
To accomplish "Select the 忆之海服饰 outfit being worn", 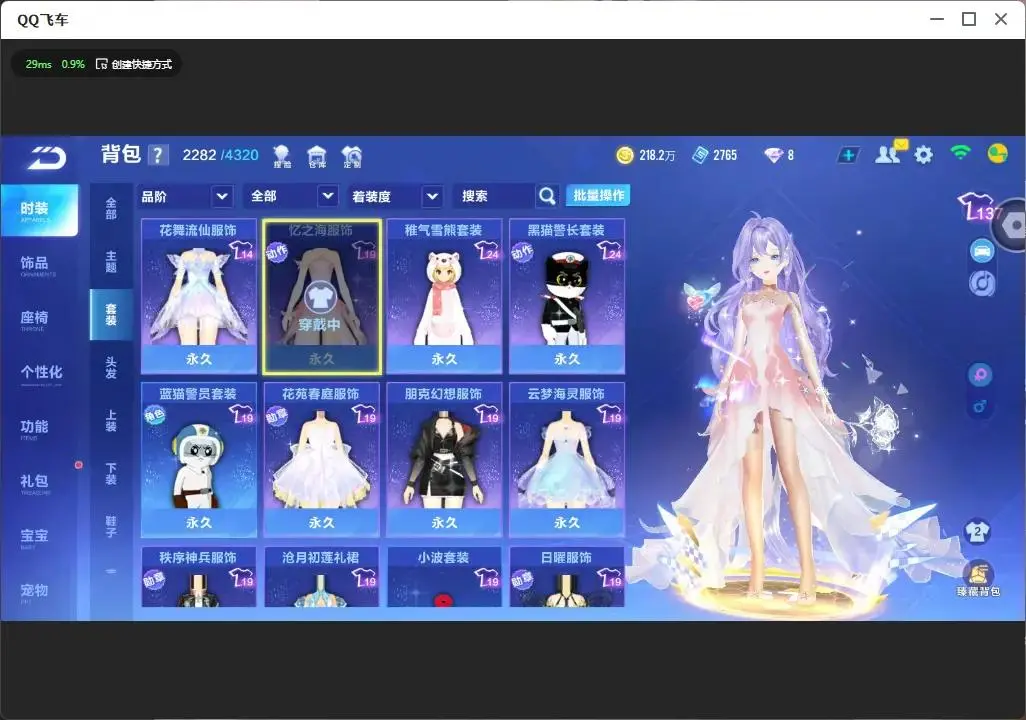I will 321,297.
